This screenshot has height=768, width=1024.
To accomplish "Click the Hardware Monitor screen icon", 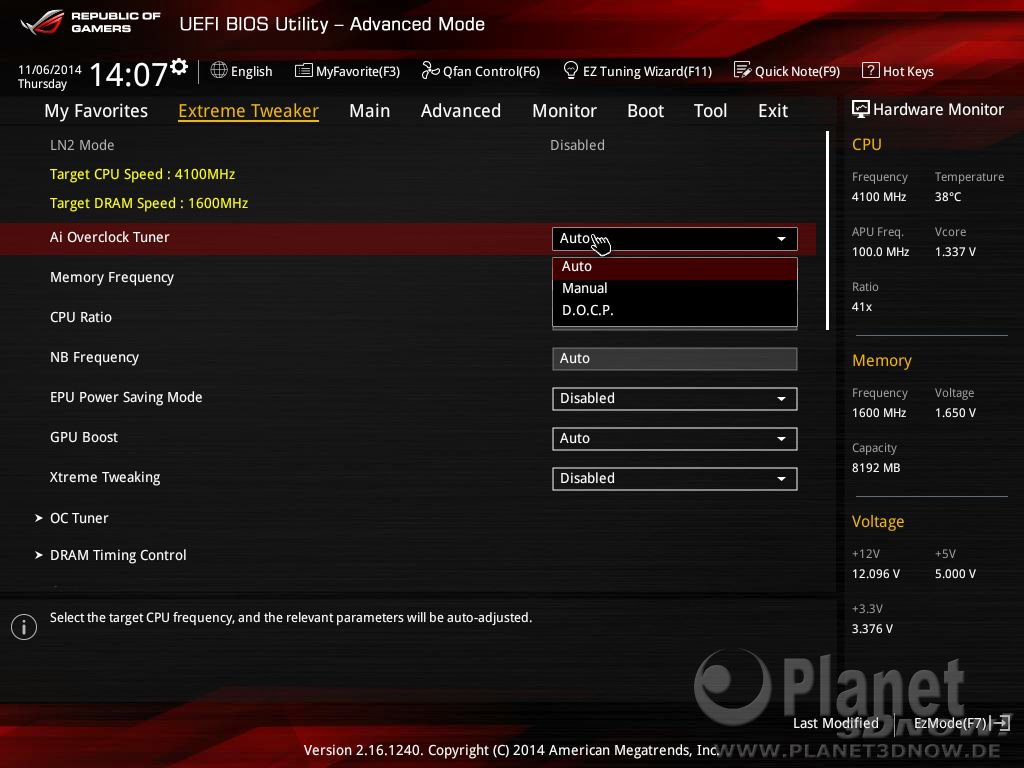I will tap(861, 109).
